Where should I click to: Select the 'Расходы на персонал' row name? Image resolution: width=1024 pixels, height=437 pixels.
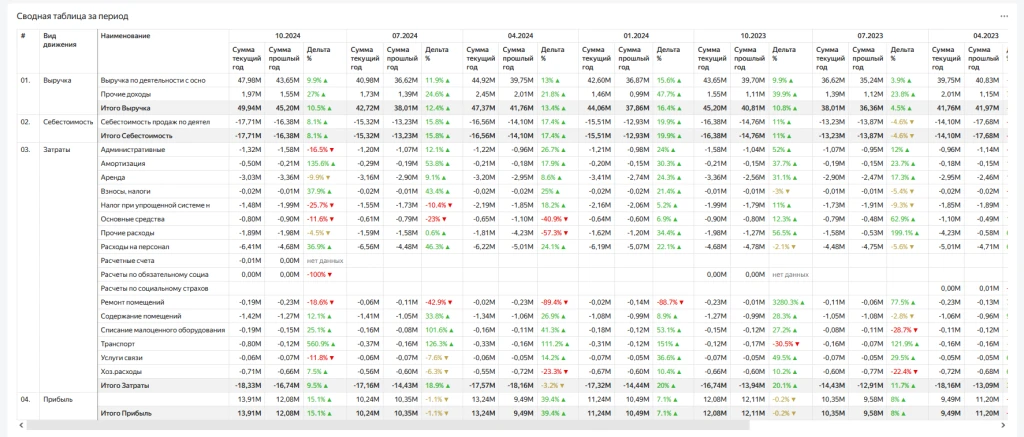[135, 246]
